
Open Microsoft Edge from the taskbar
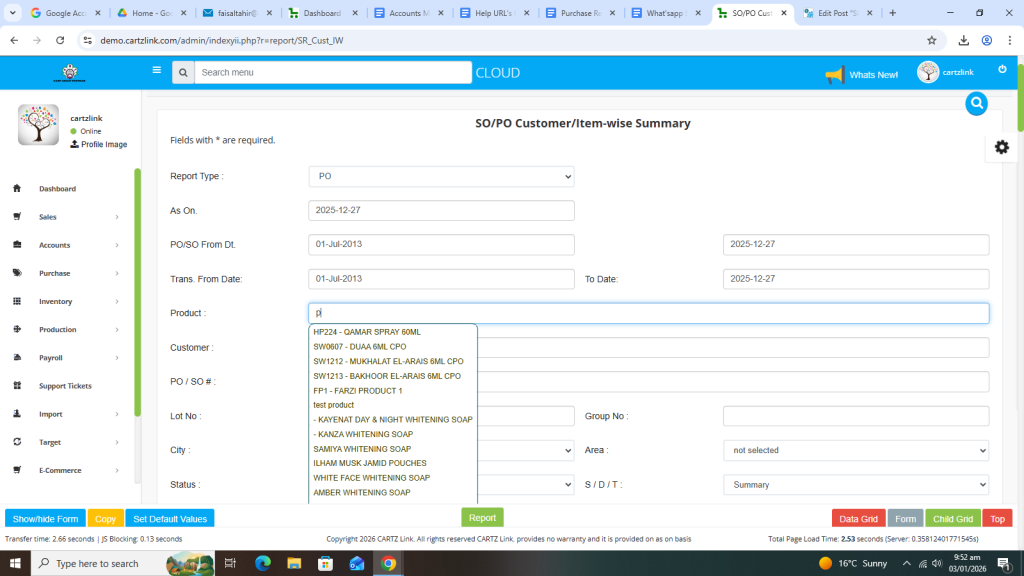click(263, 563)
